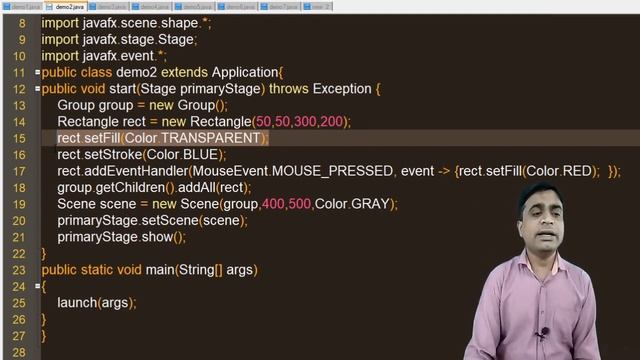Image resolution: width=640 pixels, height=360 pixels.
Task: Click the text 'import javafx.scene.shape.*;'
Action: [x=127, y=23]
